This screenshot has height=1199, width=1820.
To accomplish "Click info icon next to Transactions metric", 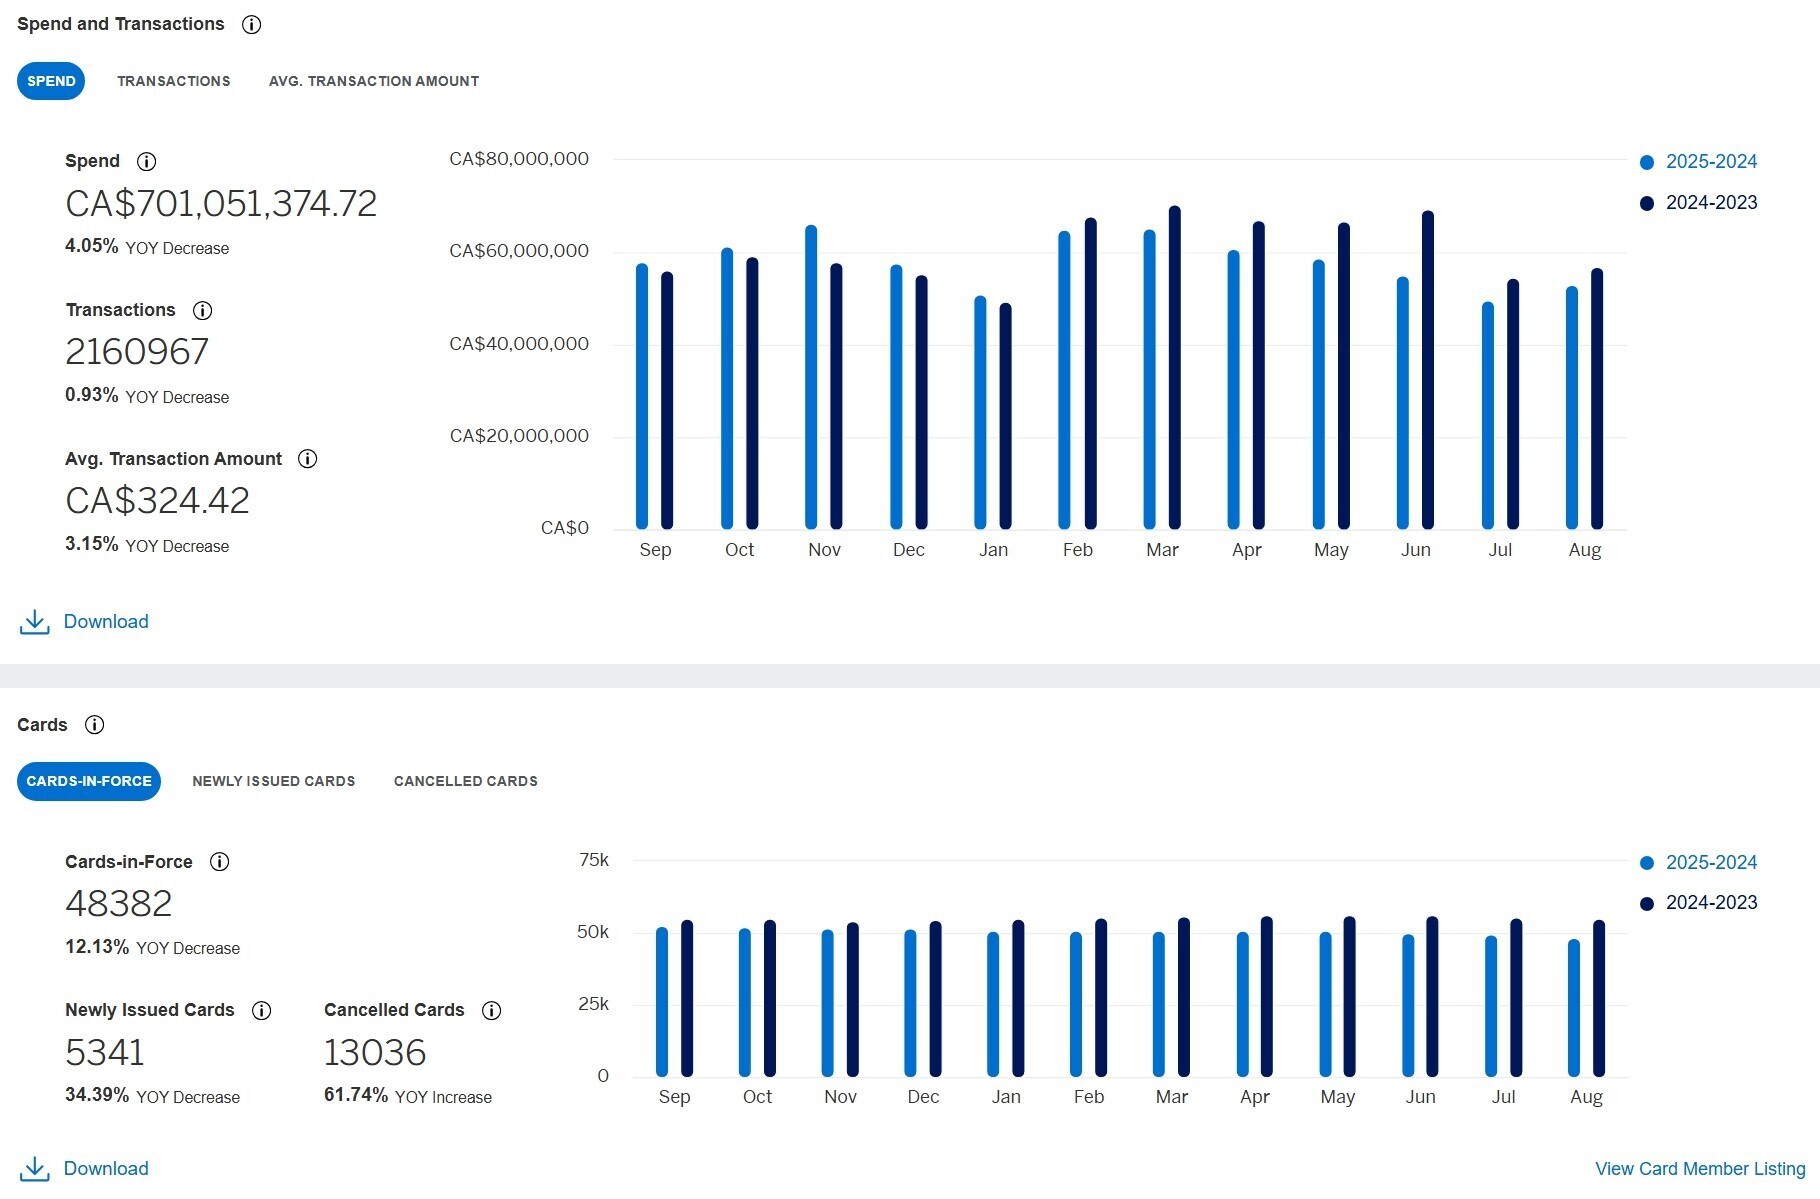I will (x=202, y=311).
